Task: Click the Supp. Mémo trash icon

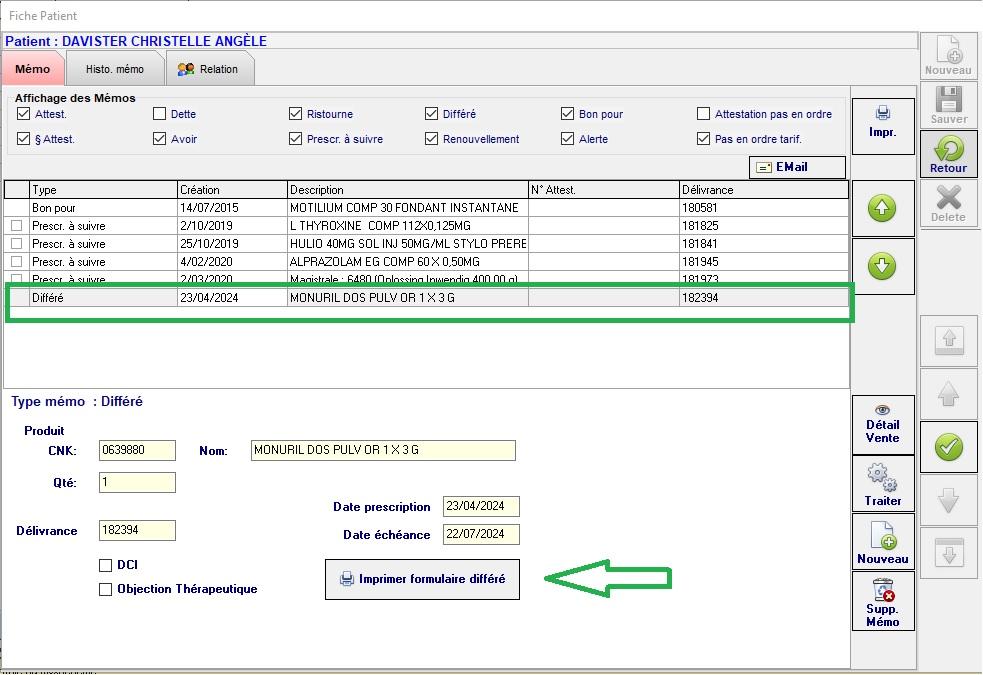Action: (x=882, y=601)
